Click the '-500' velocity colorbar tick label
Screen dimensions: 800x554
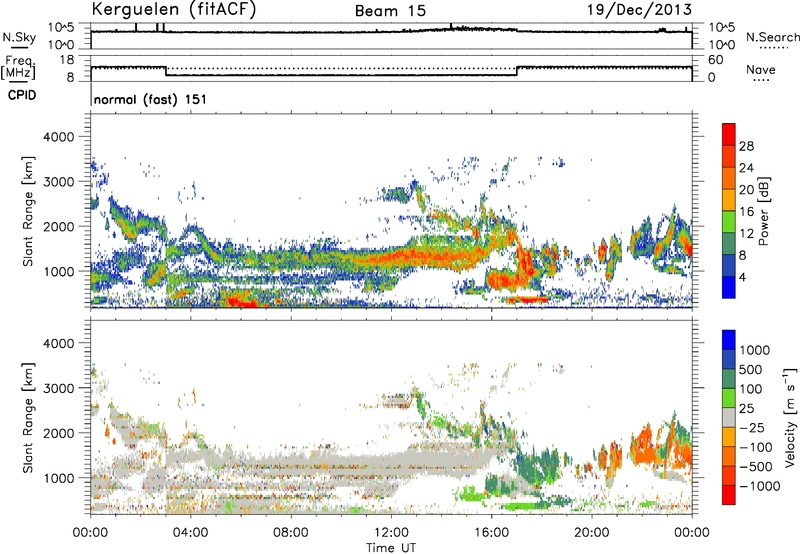[755, 466]
